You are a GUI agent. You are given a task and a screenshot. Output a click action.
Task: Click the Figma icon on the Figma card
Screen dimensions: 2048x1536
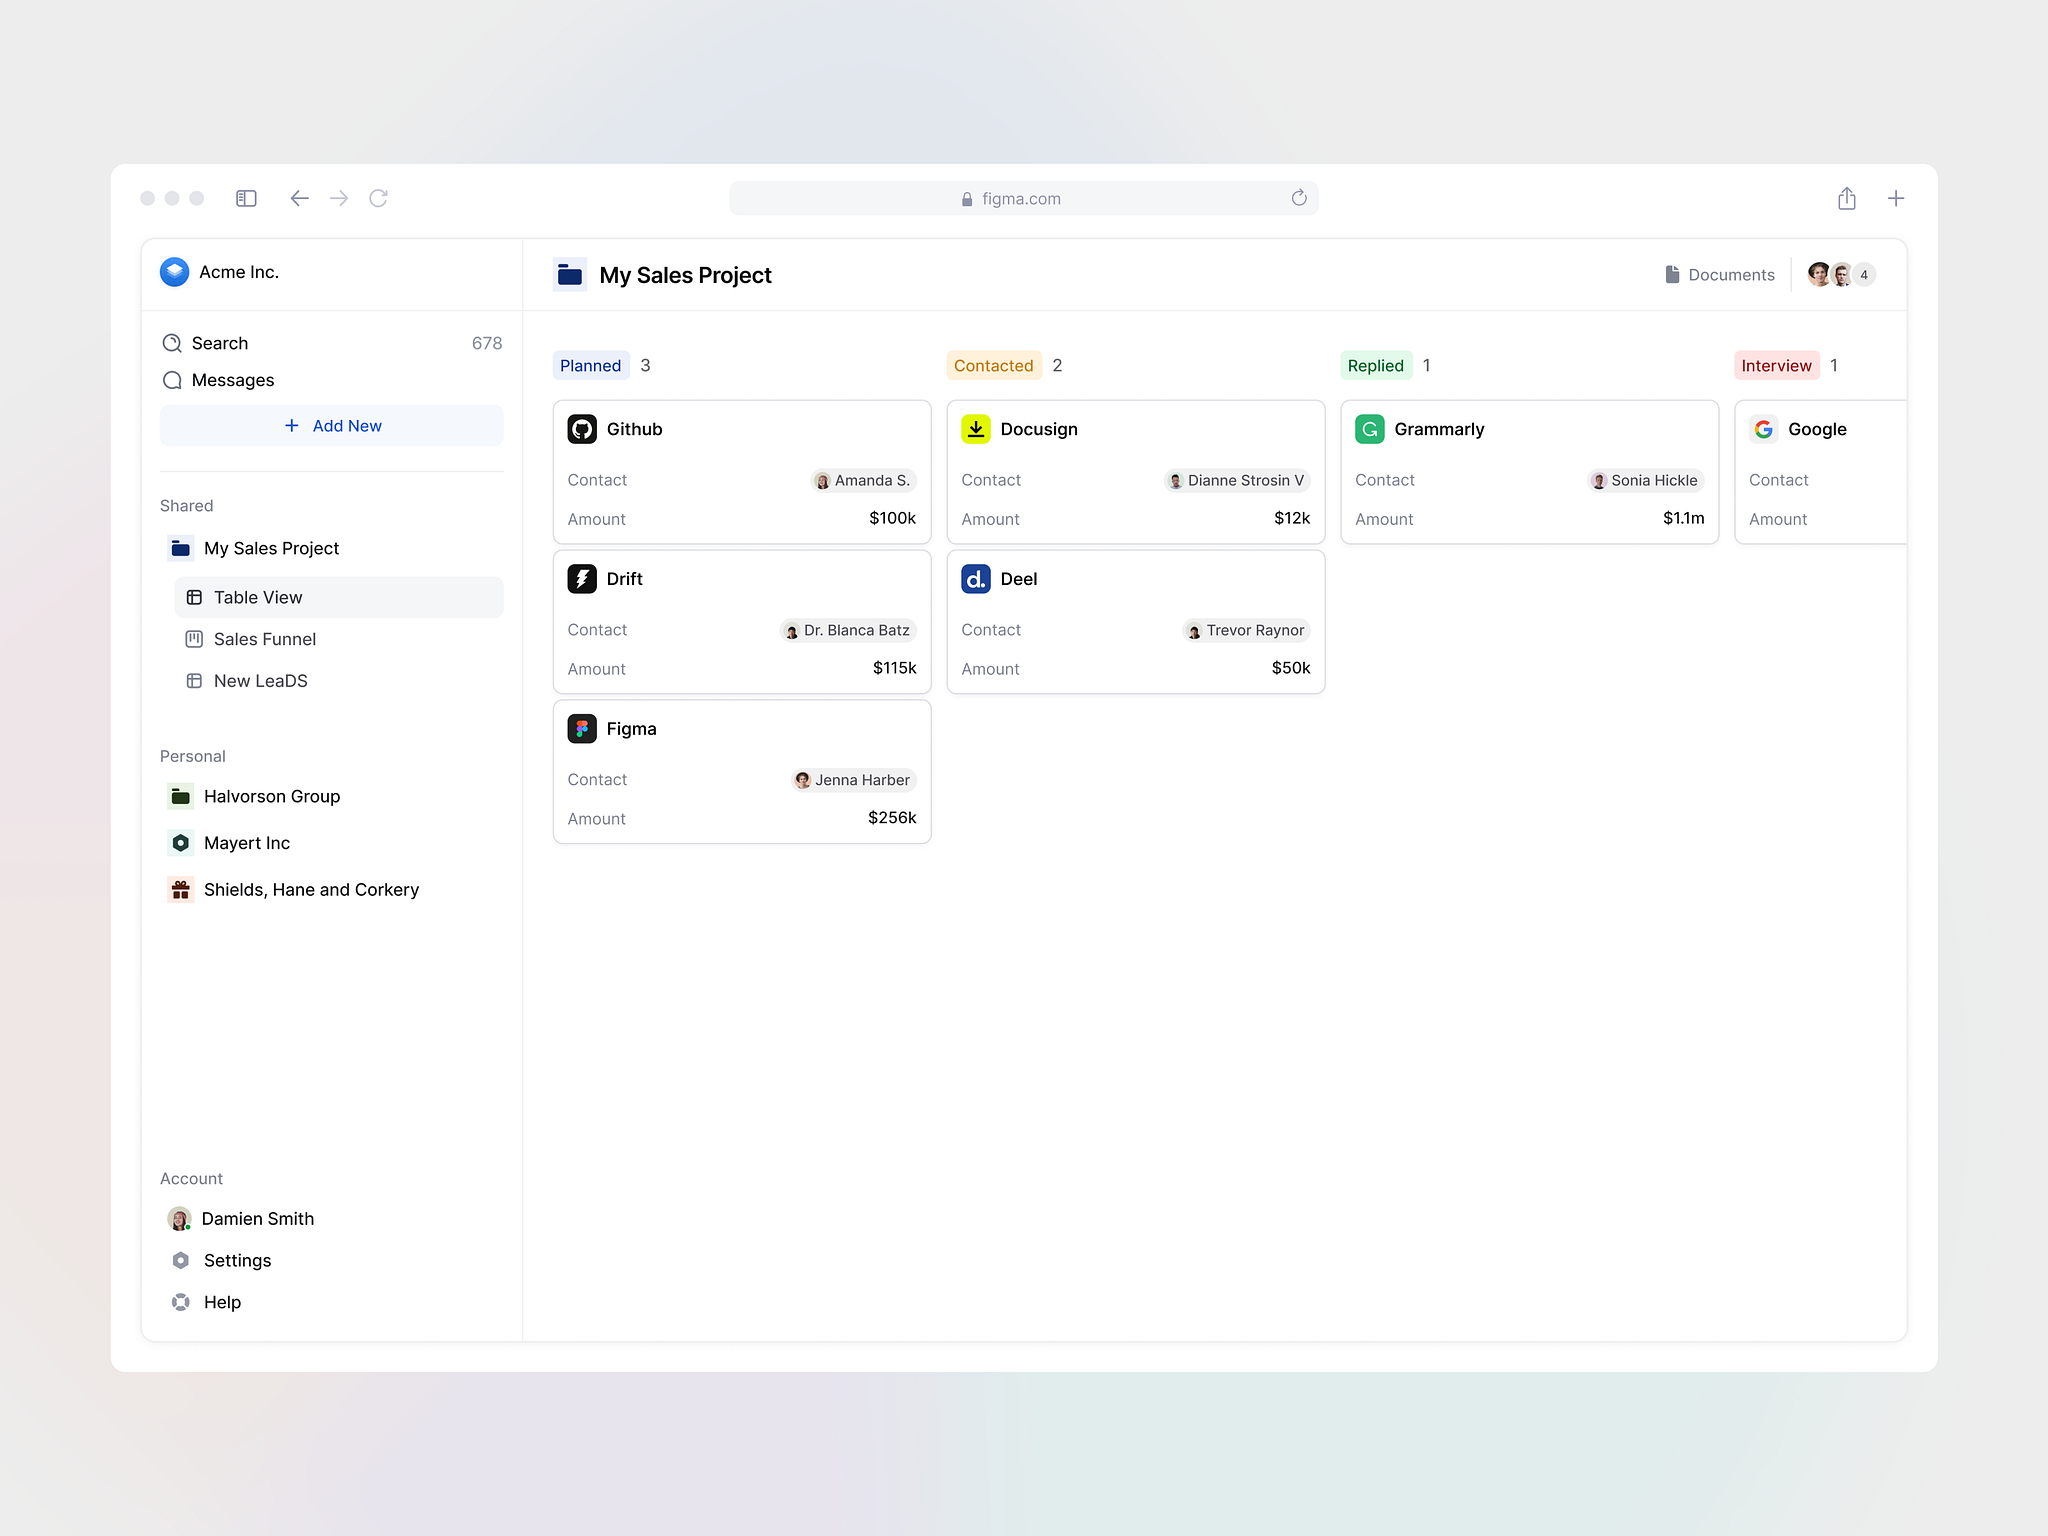(x=581, y=728)
